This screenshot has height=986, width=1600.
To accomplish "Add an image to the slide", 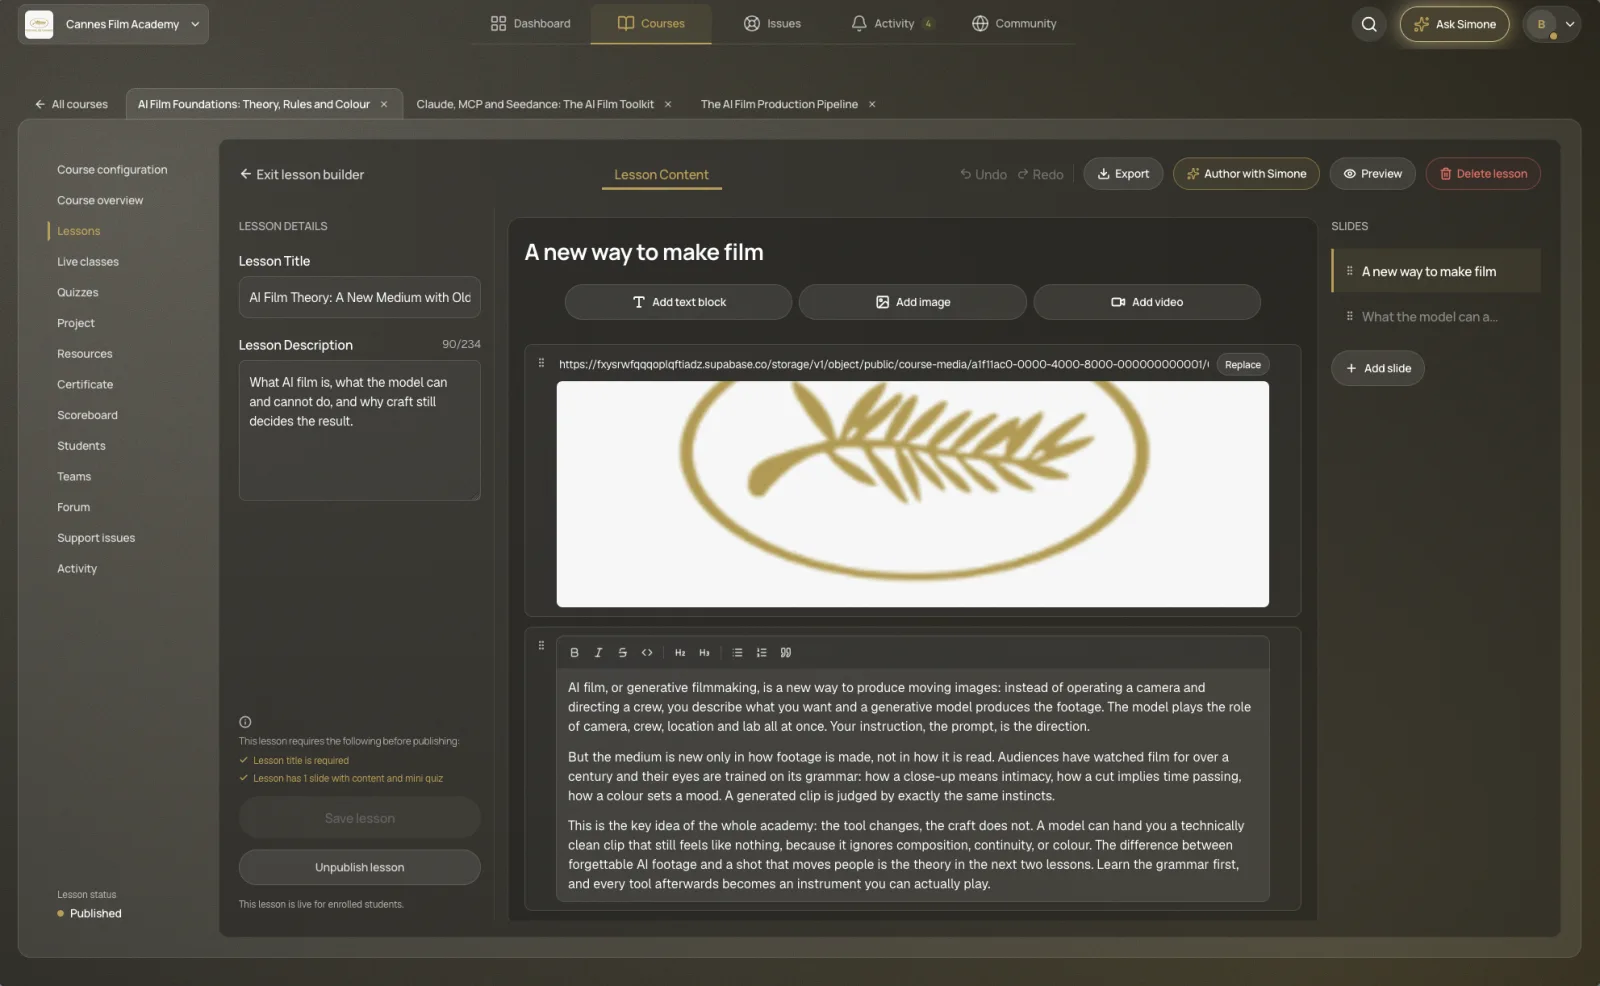I will click(x=912, y=302).
